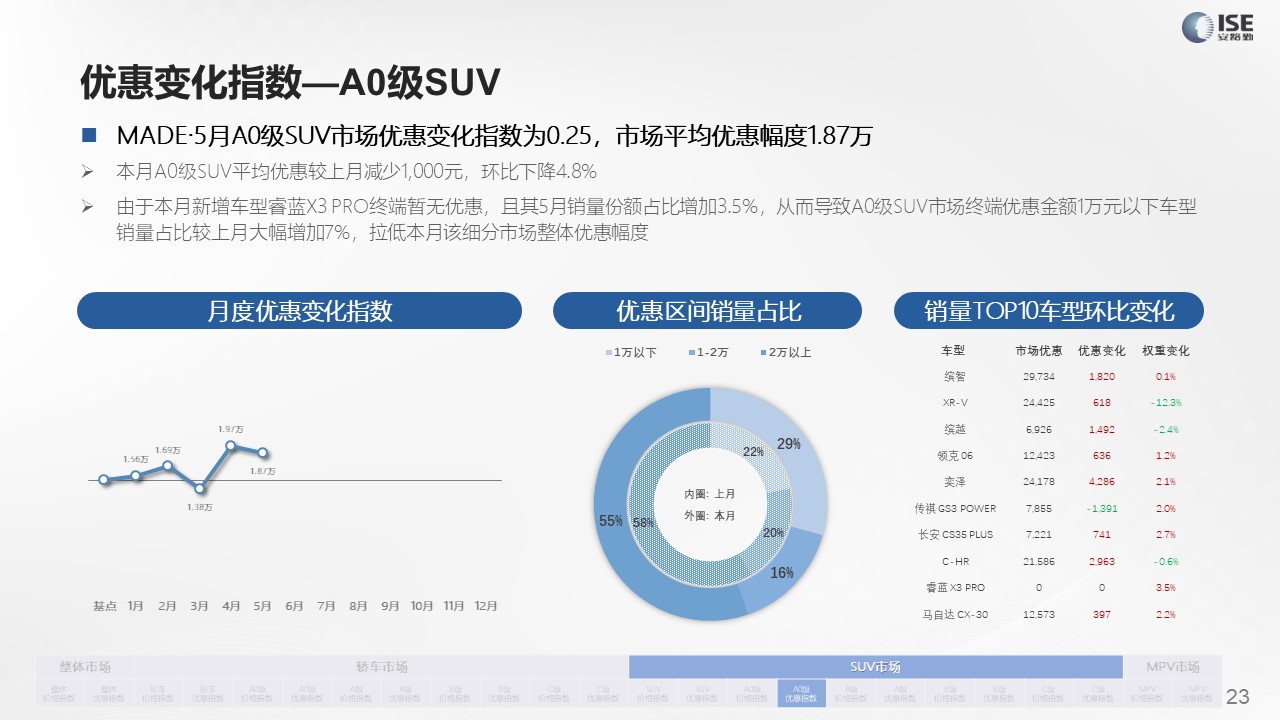Open the 轿车市场 navigation section
This screenshot has height=720, width=1280.
[x=382, y=667]
